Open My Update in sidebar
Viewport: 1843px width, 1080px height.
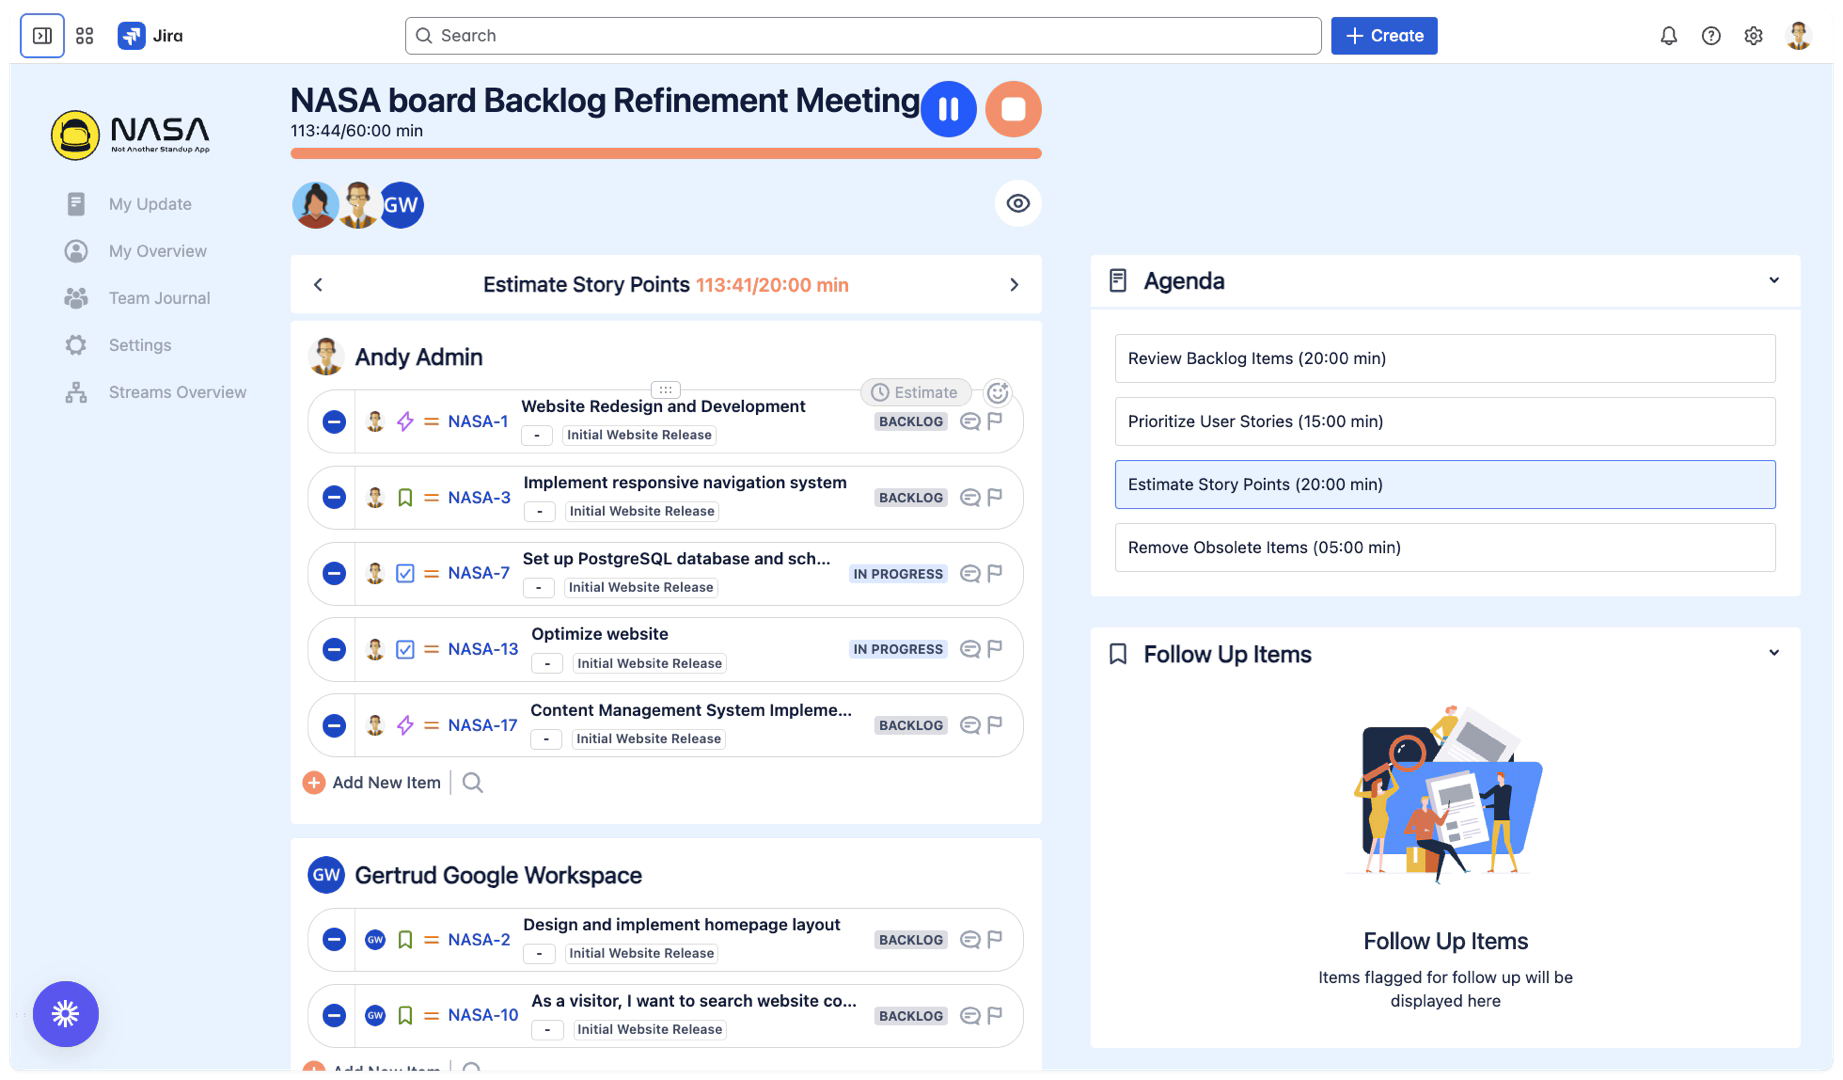click(150, 204)
